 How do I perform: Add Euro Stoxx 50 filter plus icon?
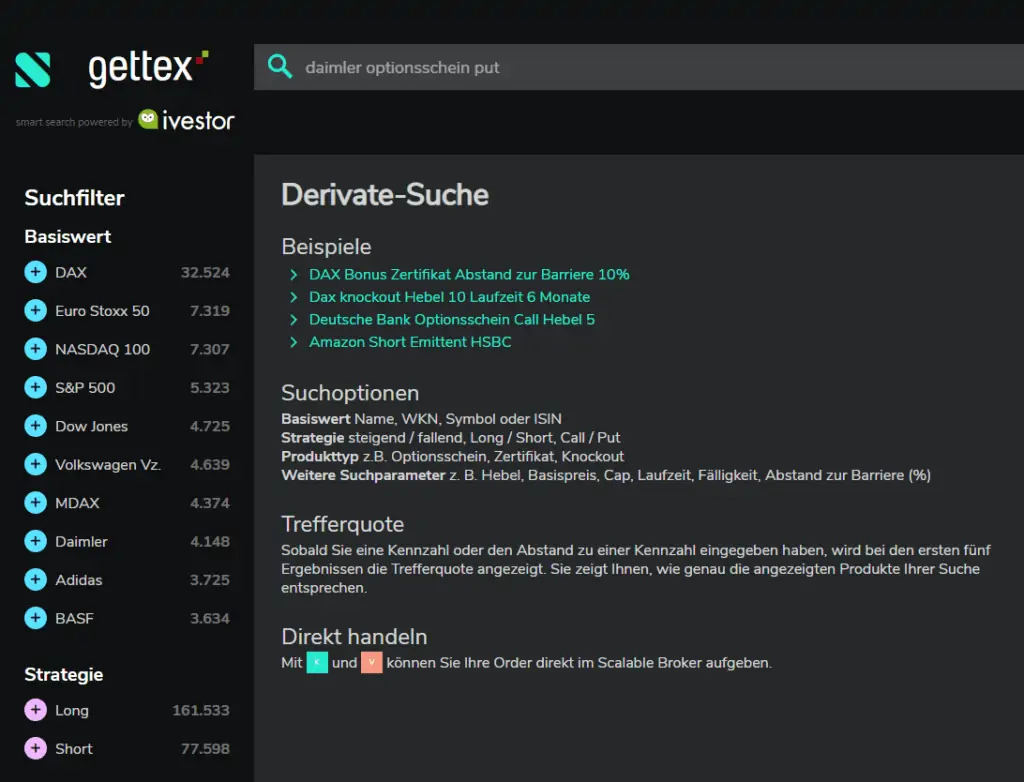click(35, 310)
